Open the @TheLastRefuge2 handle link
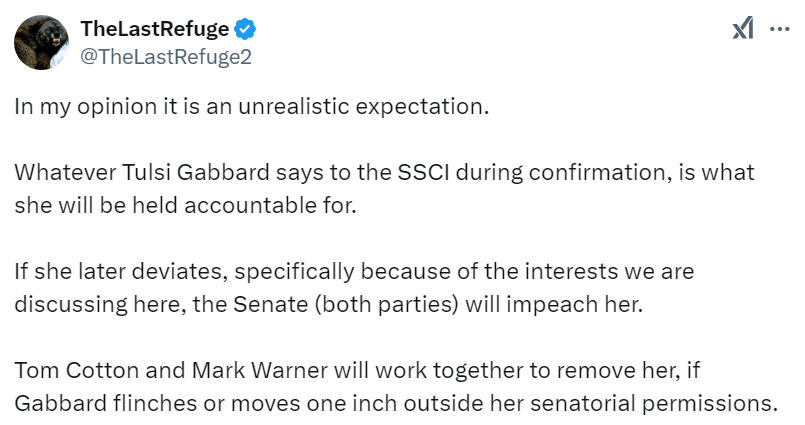805x425 pixels. pos(165,56)
